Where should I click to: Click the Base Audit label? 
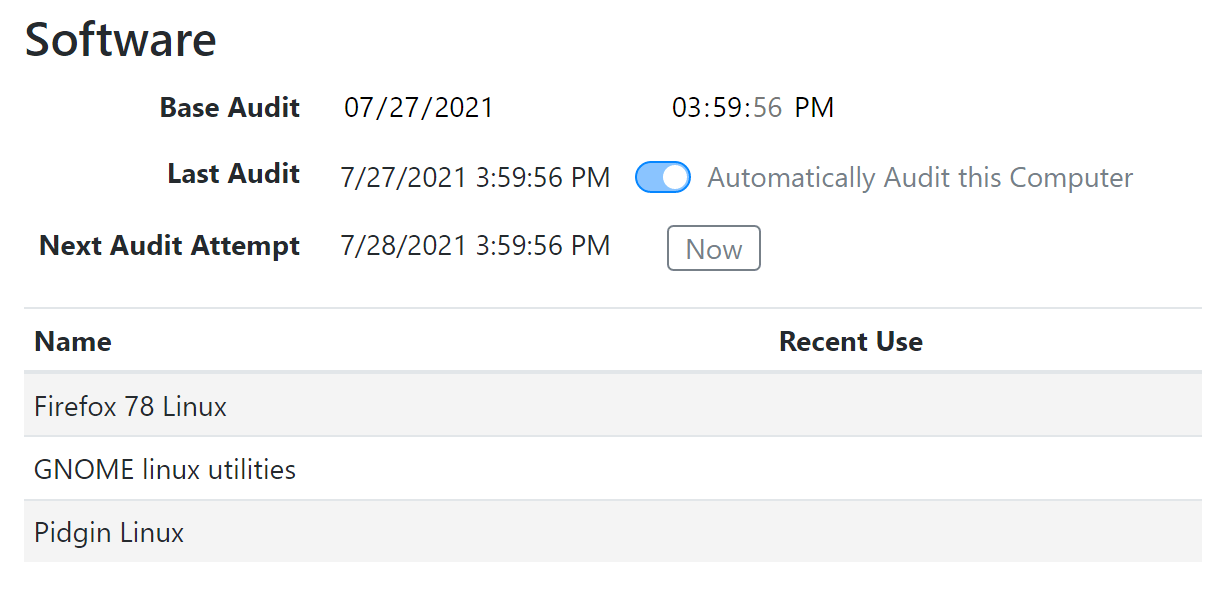click(x=229, y=107)
